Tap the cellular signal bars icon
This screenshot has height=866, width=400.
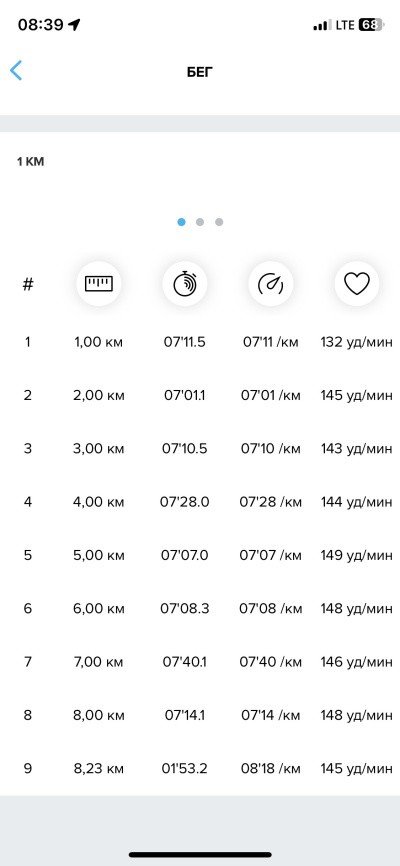pos(321,25)
